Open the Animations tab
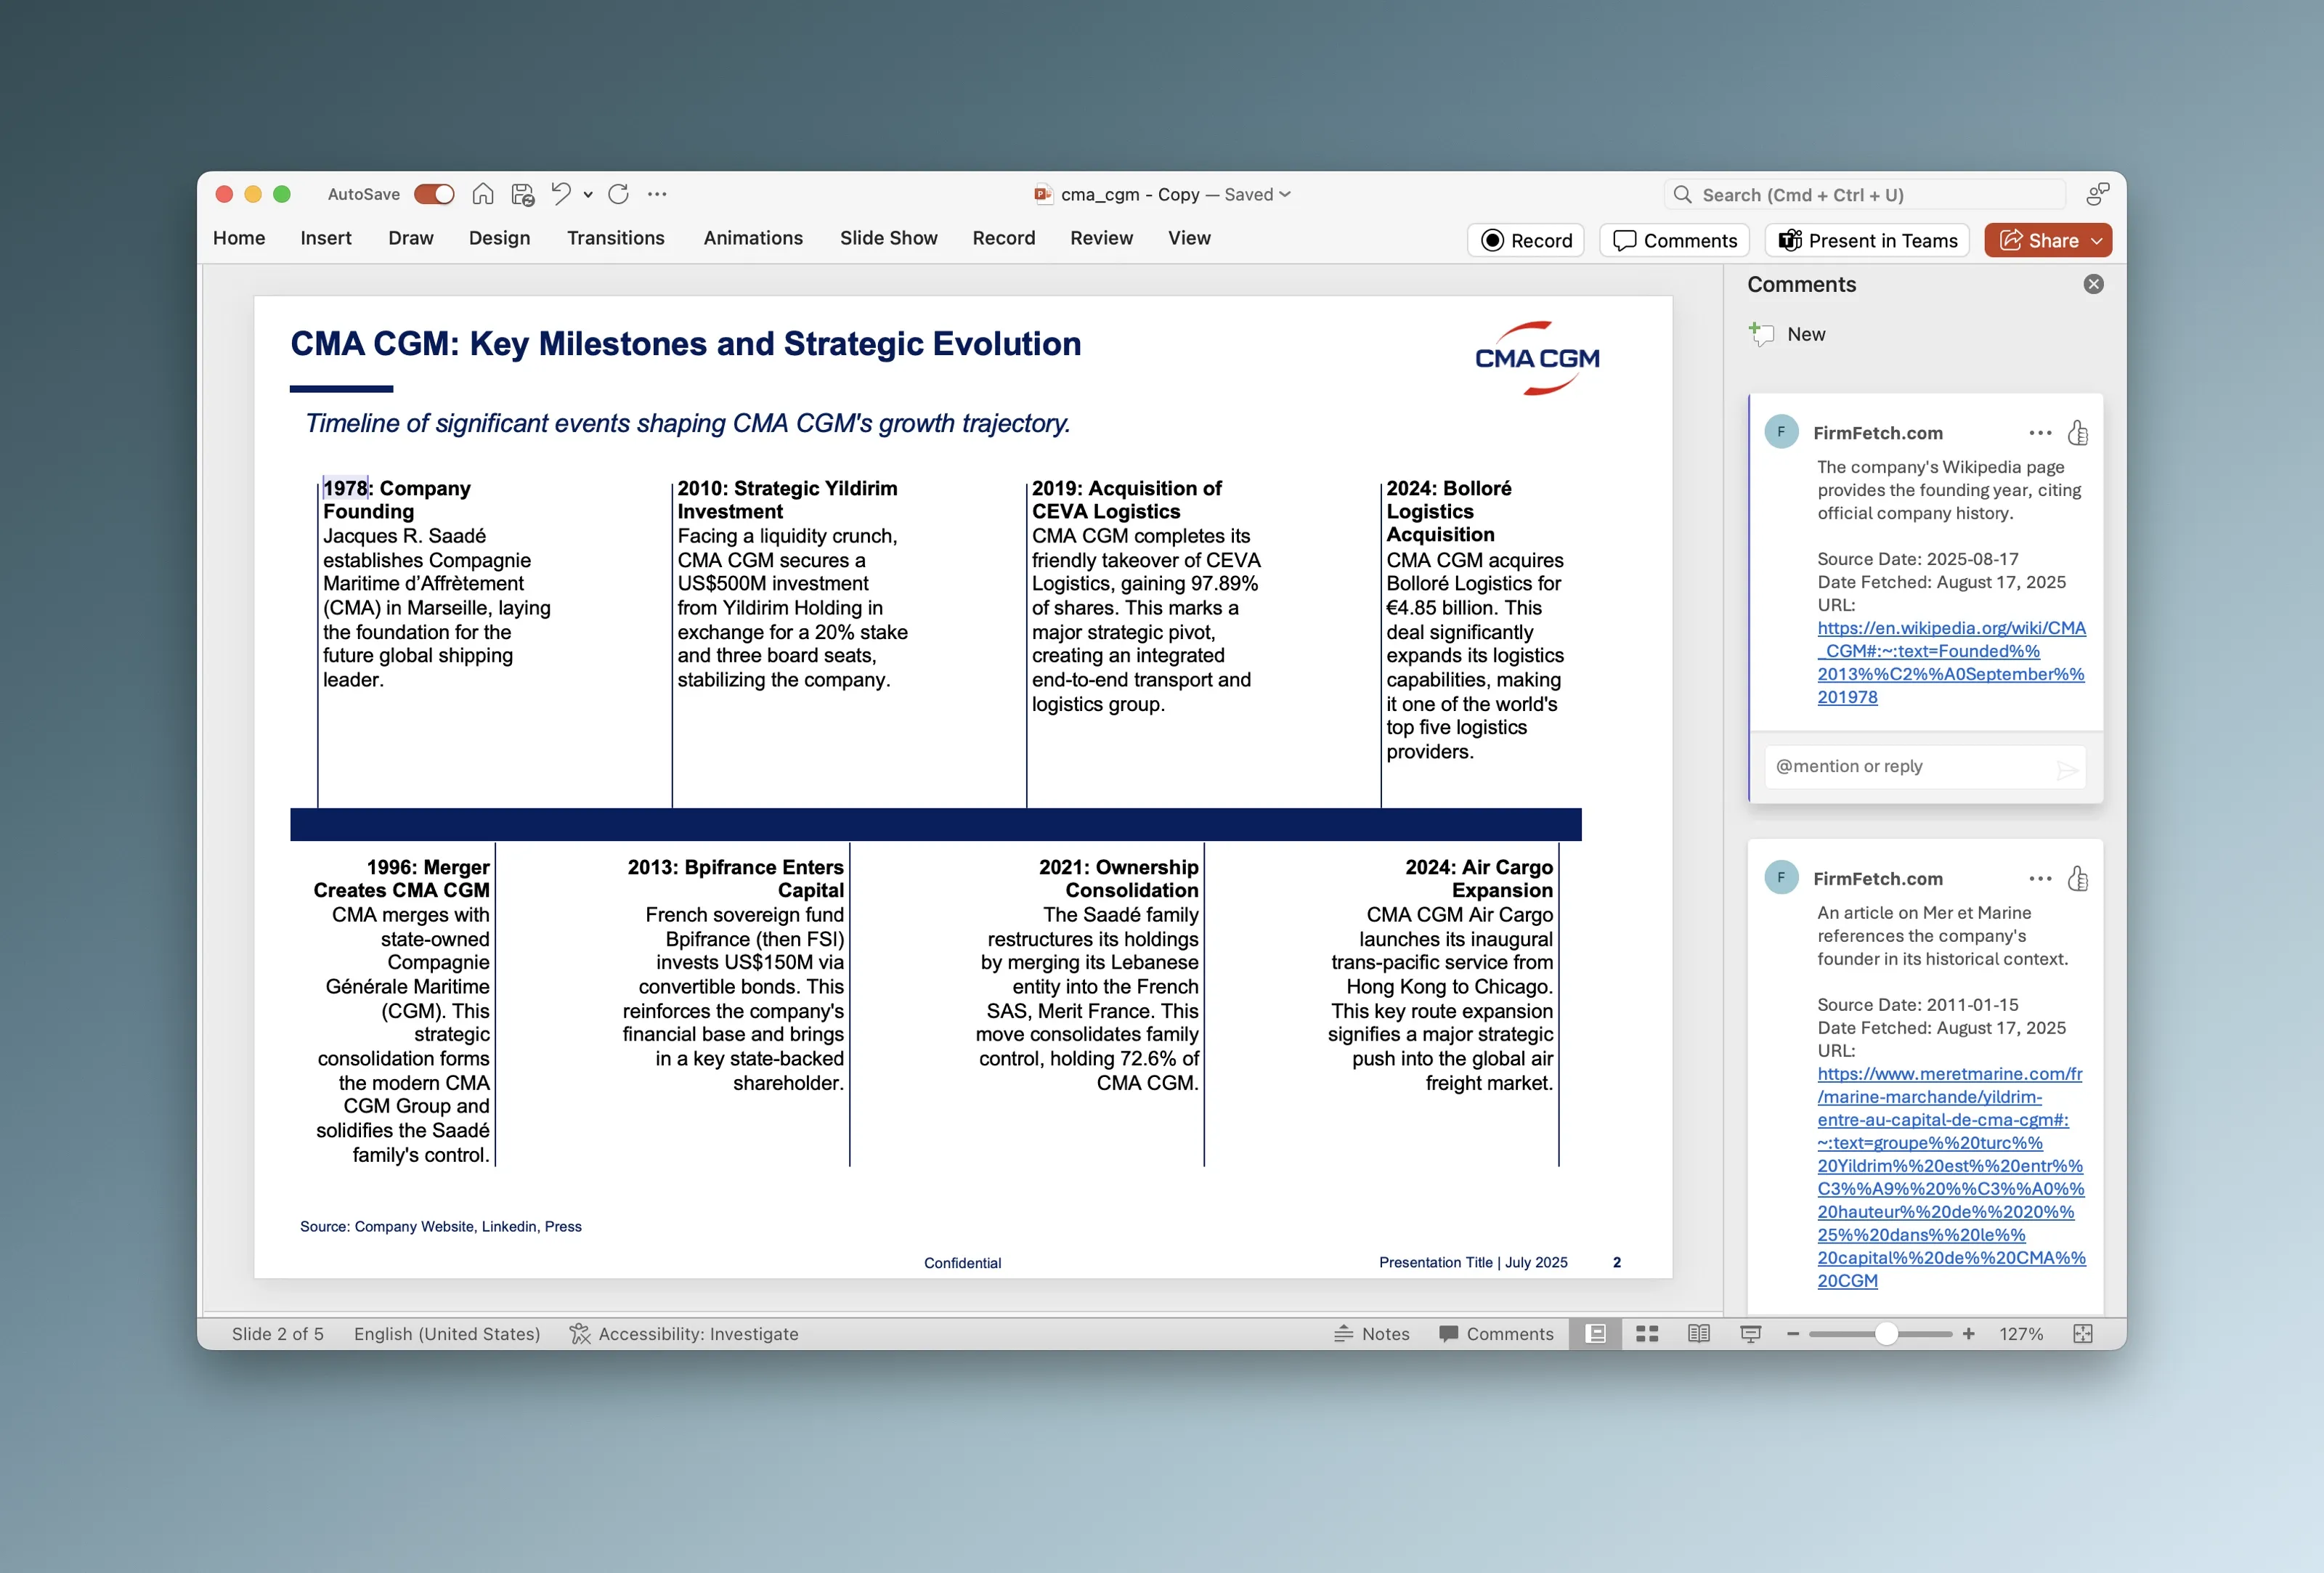Screen dimensions: 2324x1573 click(753, 238)
